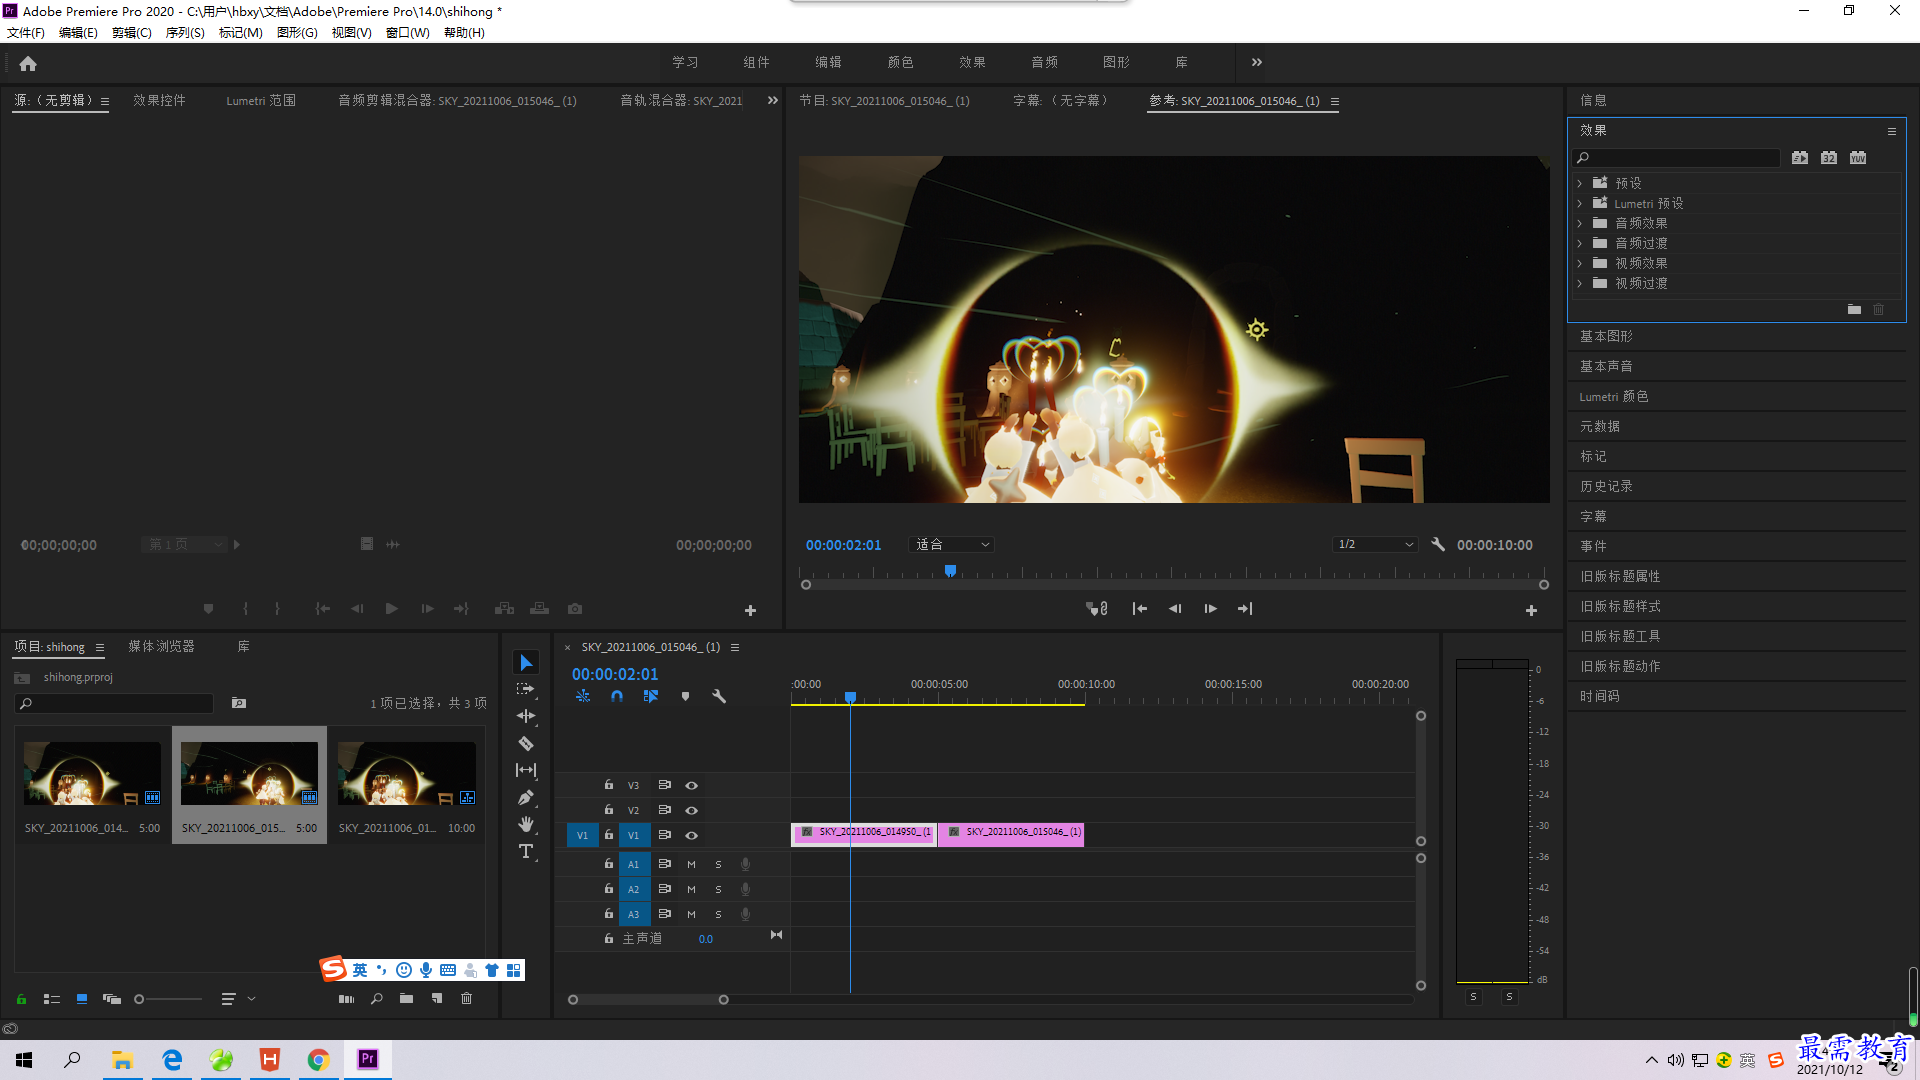
Task: Click YUV effects filter icon
Action: coord(1858,158)
